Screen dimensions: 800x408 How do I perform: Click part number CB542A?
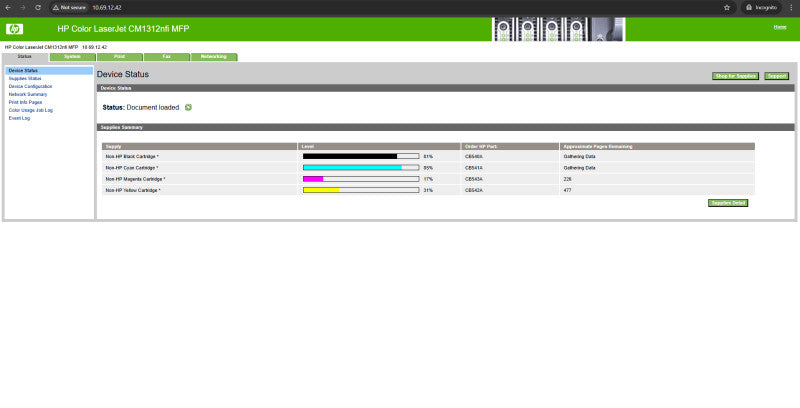473,190
